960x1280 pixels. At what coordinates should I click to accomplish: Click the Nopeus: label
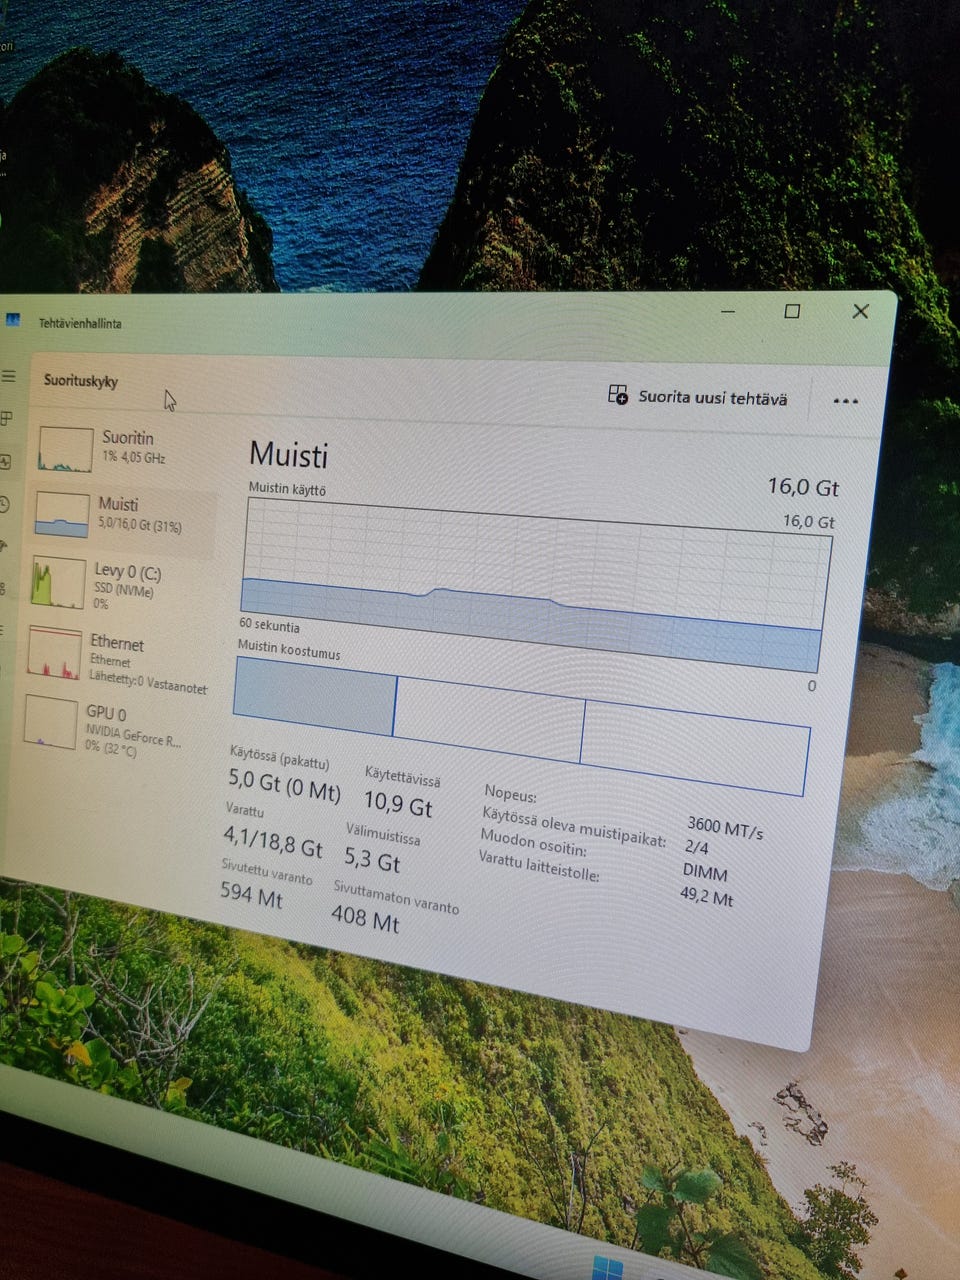(510, 794)
